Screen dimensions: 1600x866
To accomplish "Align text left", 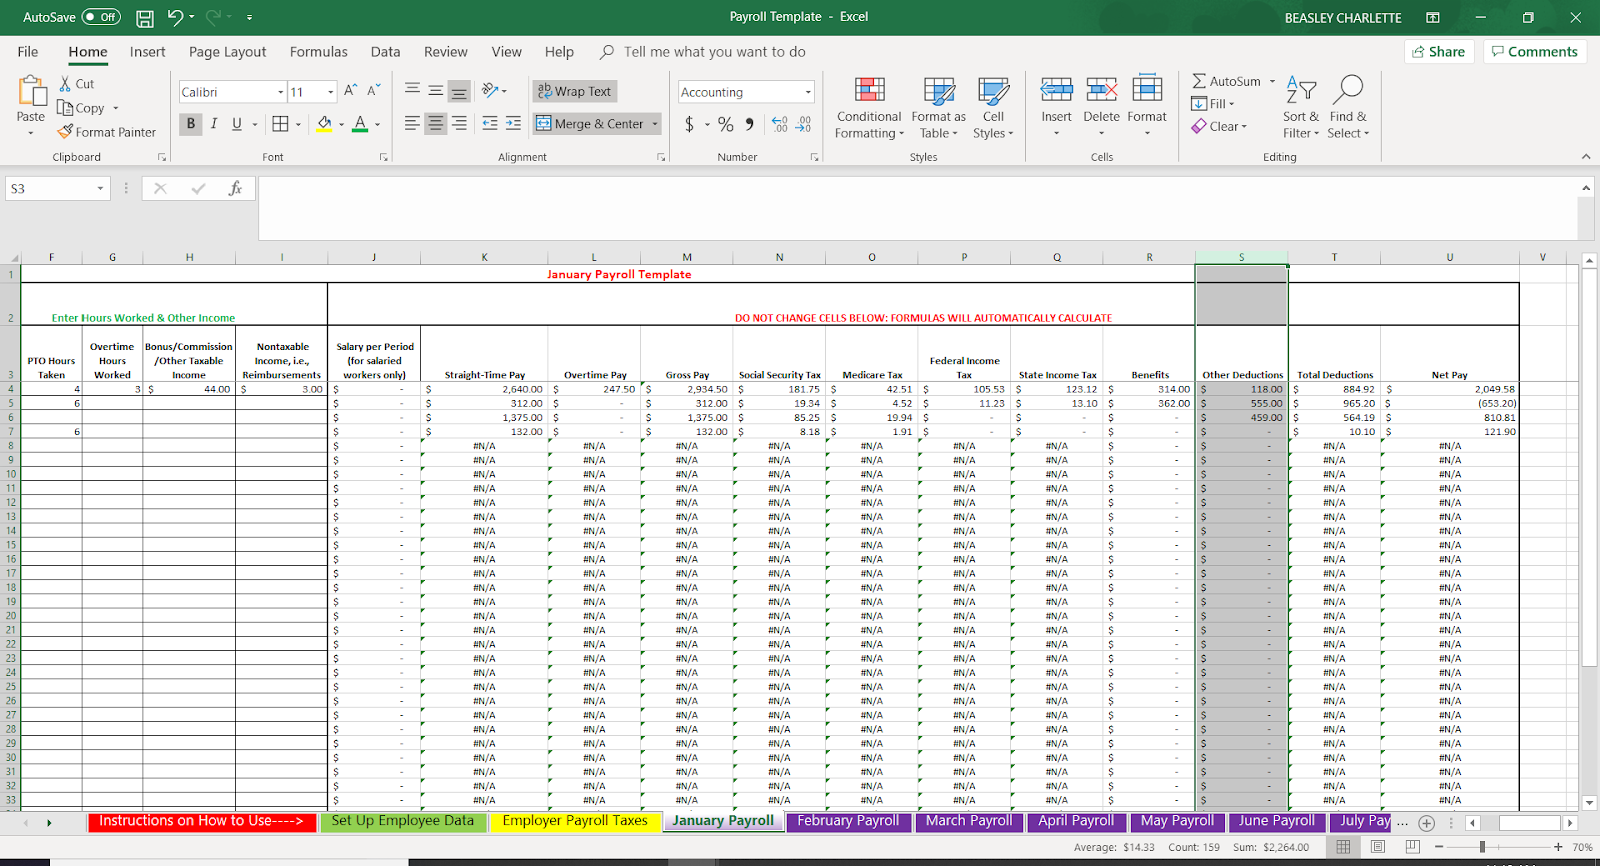I will coord(412,124).
